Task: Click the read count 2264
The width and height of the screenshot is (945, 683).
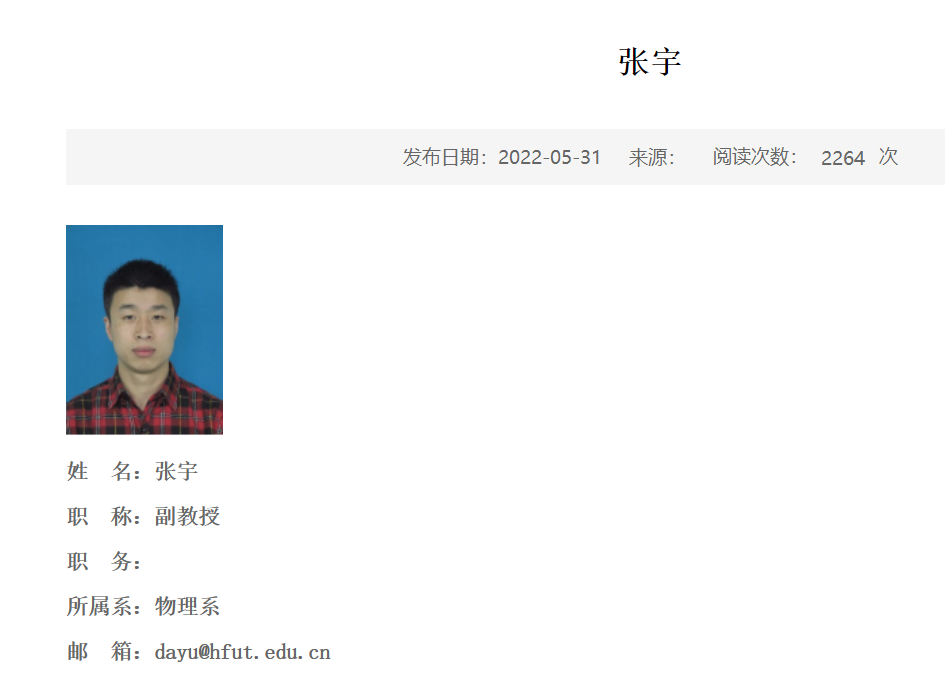Action: (x=843, y=158)
